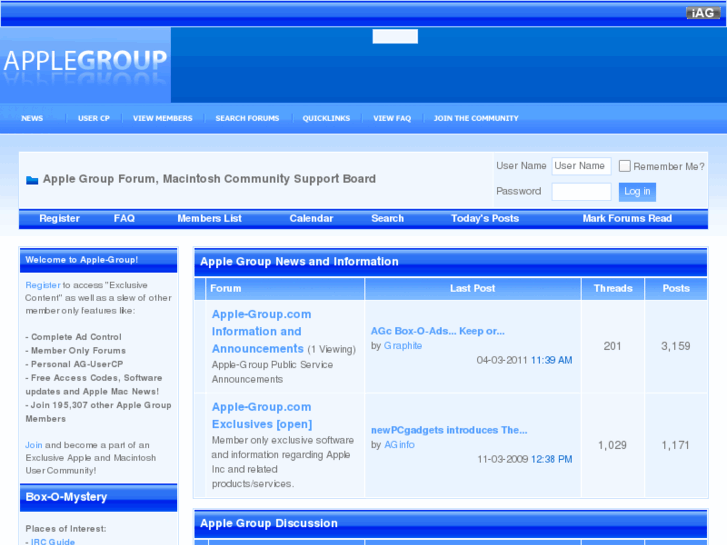The height and width of the screenshot is (545, 727).
Task: Open last post AGc Box-O-Ads... Keep or...
Action: coord(438,331)
